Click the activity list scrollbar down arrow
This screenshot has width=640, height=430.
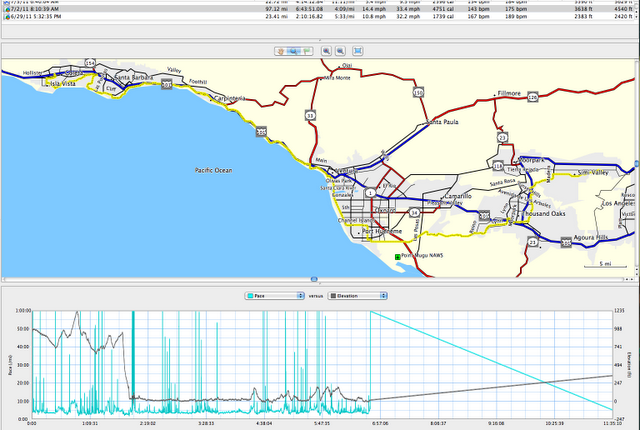coord(637,16)
